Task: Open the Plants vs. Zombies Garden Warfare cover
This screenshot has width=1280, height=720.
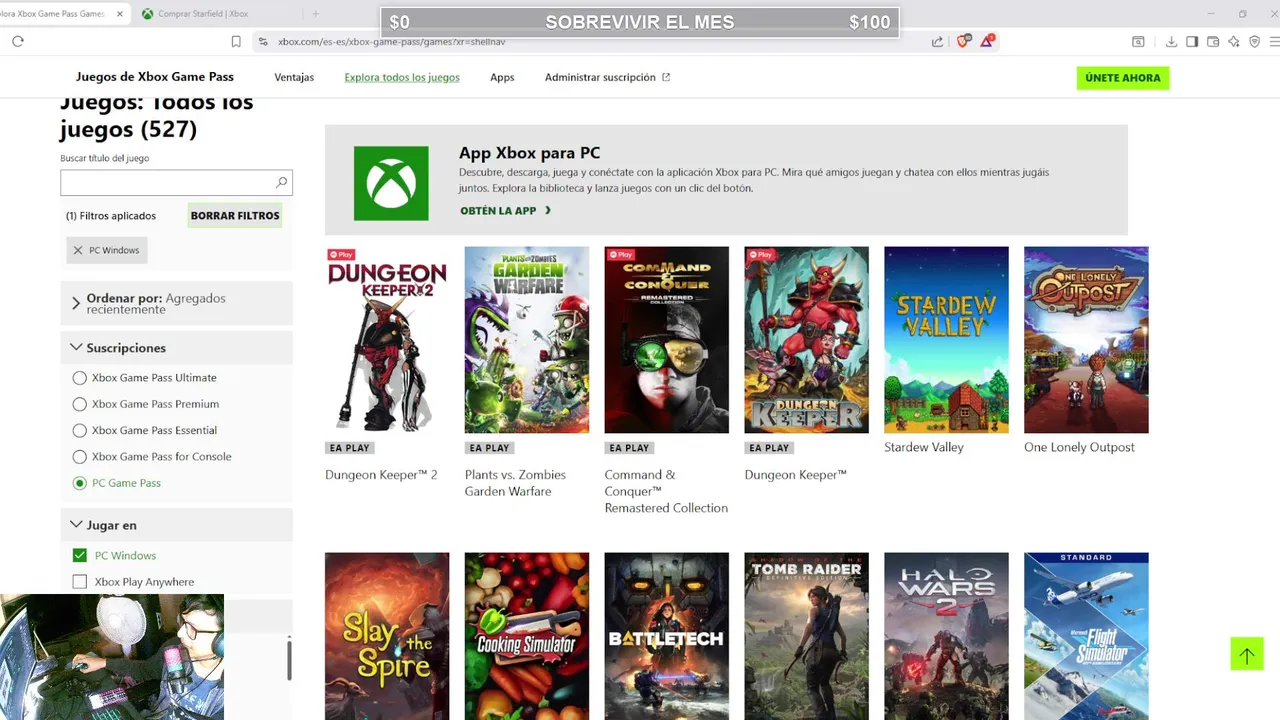Action: coord(527,340)
